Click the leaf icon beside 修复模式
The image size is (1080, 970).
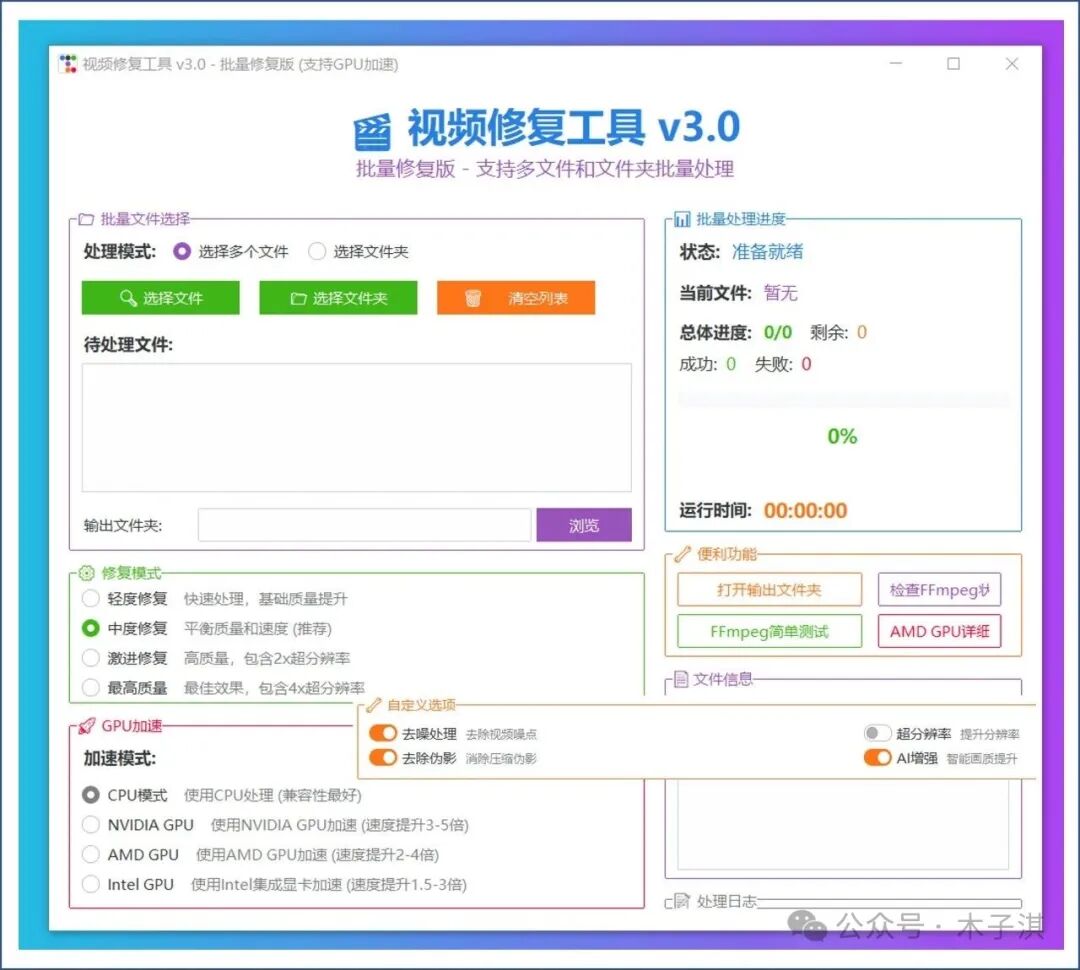[x=85, y=574]
